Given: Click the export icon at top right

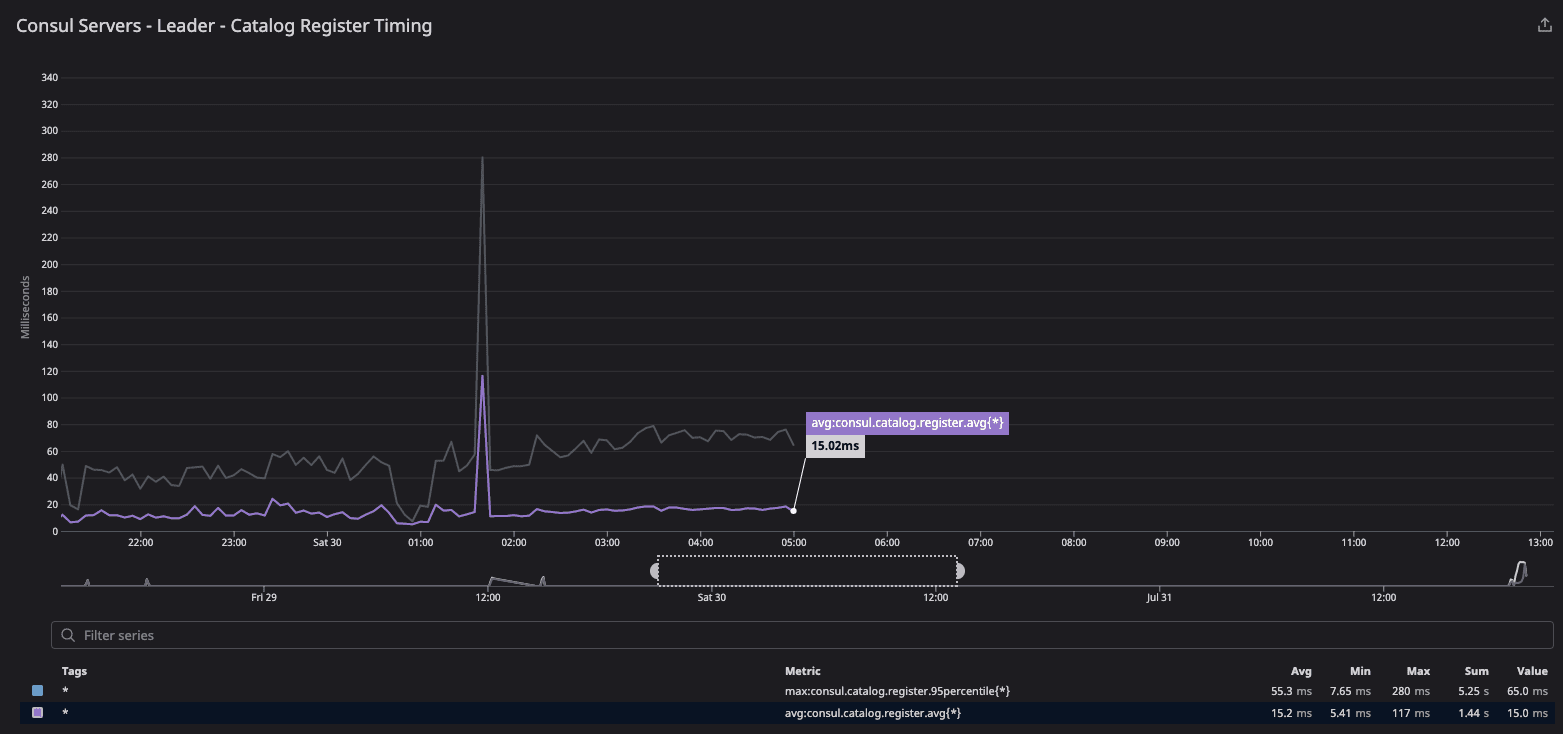Looking at the screenshot, I should 1544,26.
